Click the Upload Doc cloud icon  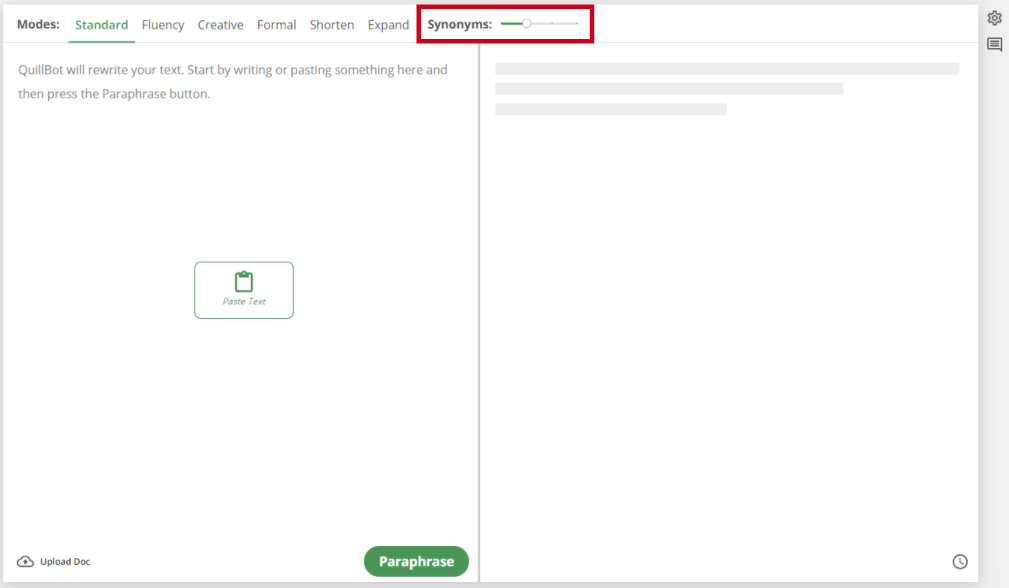click(25, 562)
